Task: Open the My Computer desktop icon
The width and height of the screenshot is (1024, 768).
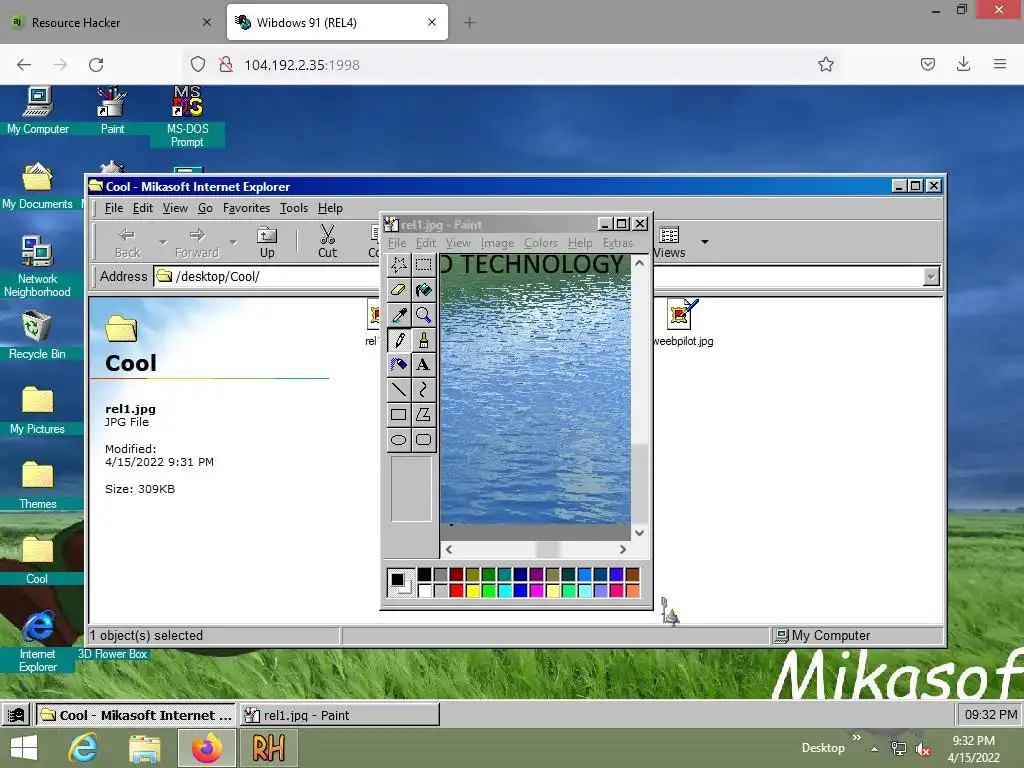Action: click(x=38, y=110)
